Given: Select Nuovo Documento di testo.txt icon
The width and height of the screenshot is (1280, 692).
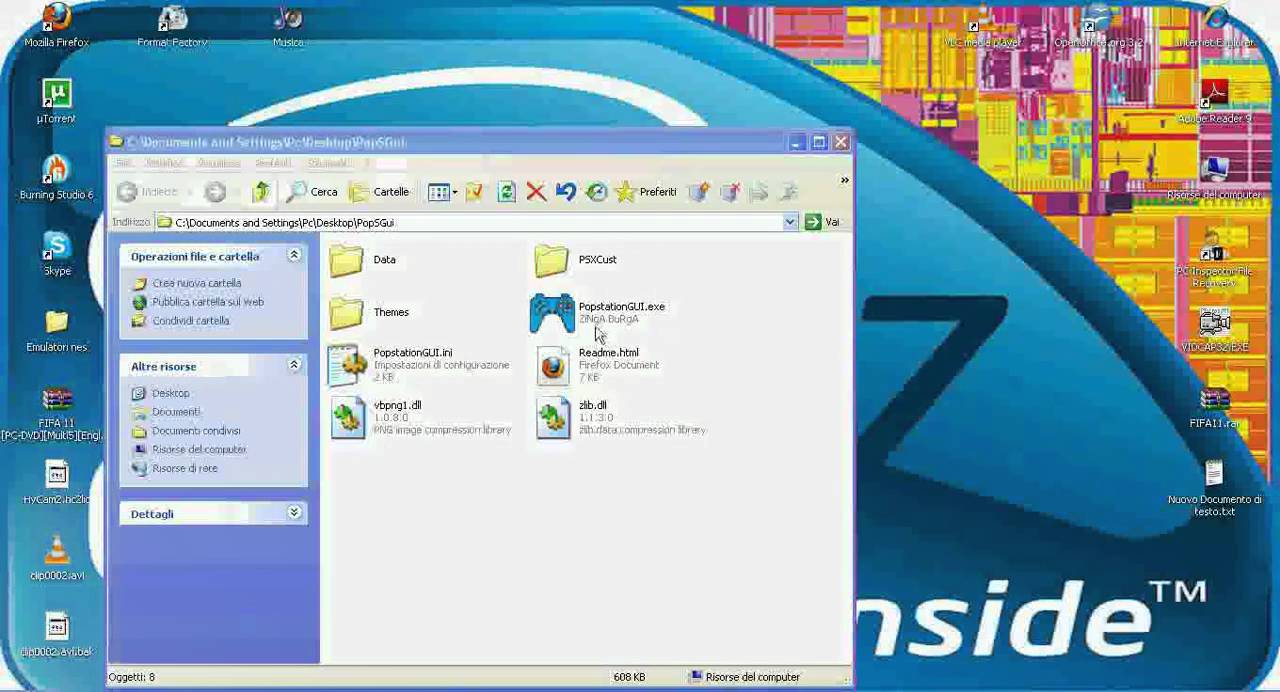Looking at the screenshot, I should click(x=1214, y=489).
